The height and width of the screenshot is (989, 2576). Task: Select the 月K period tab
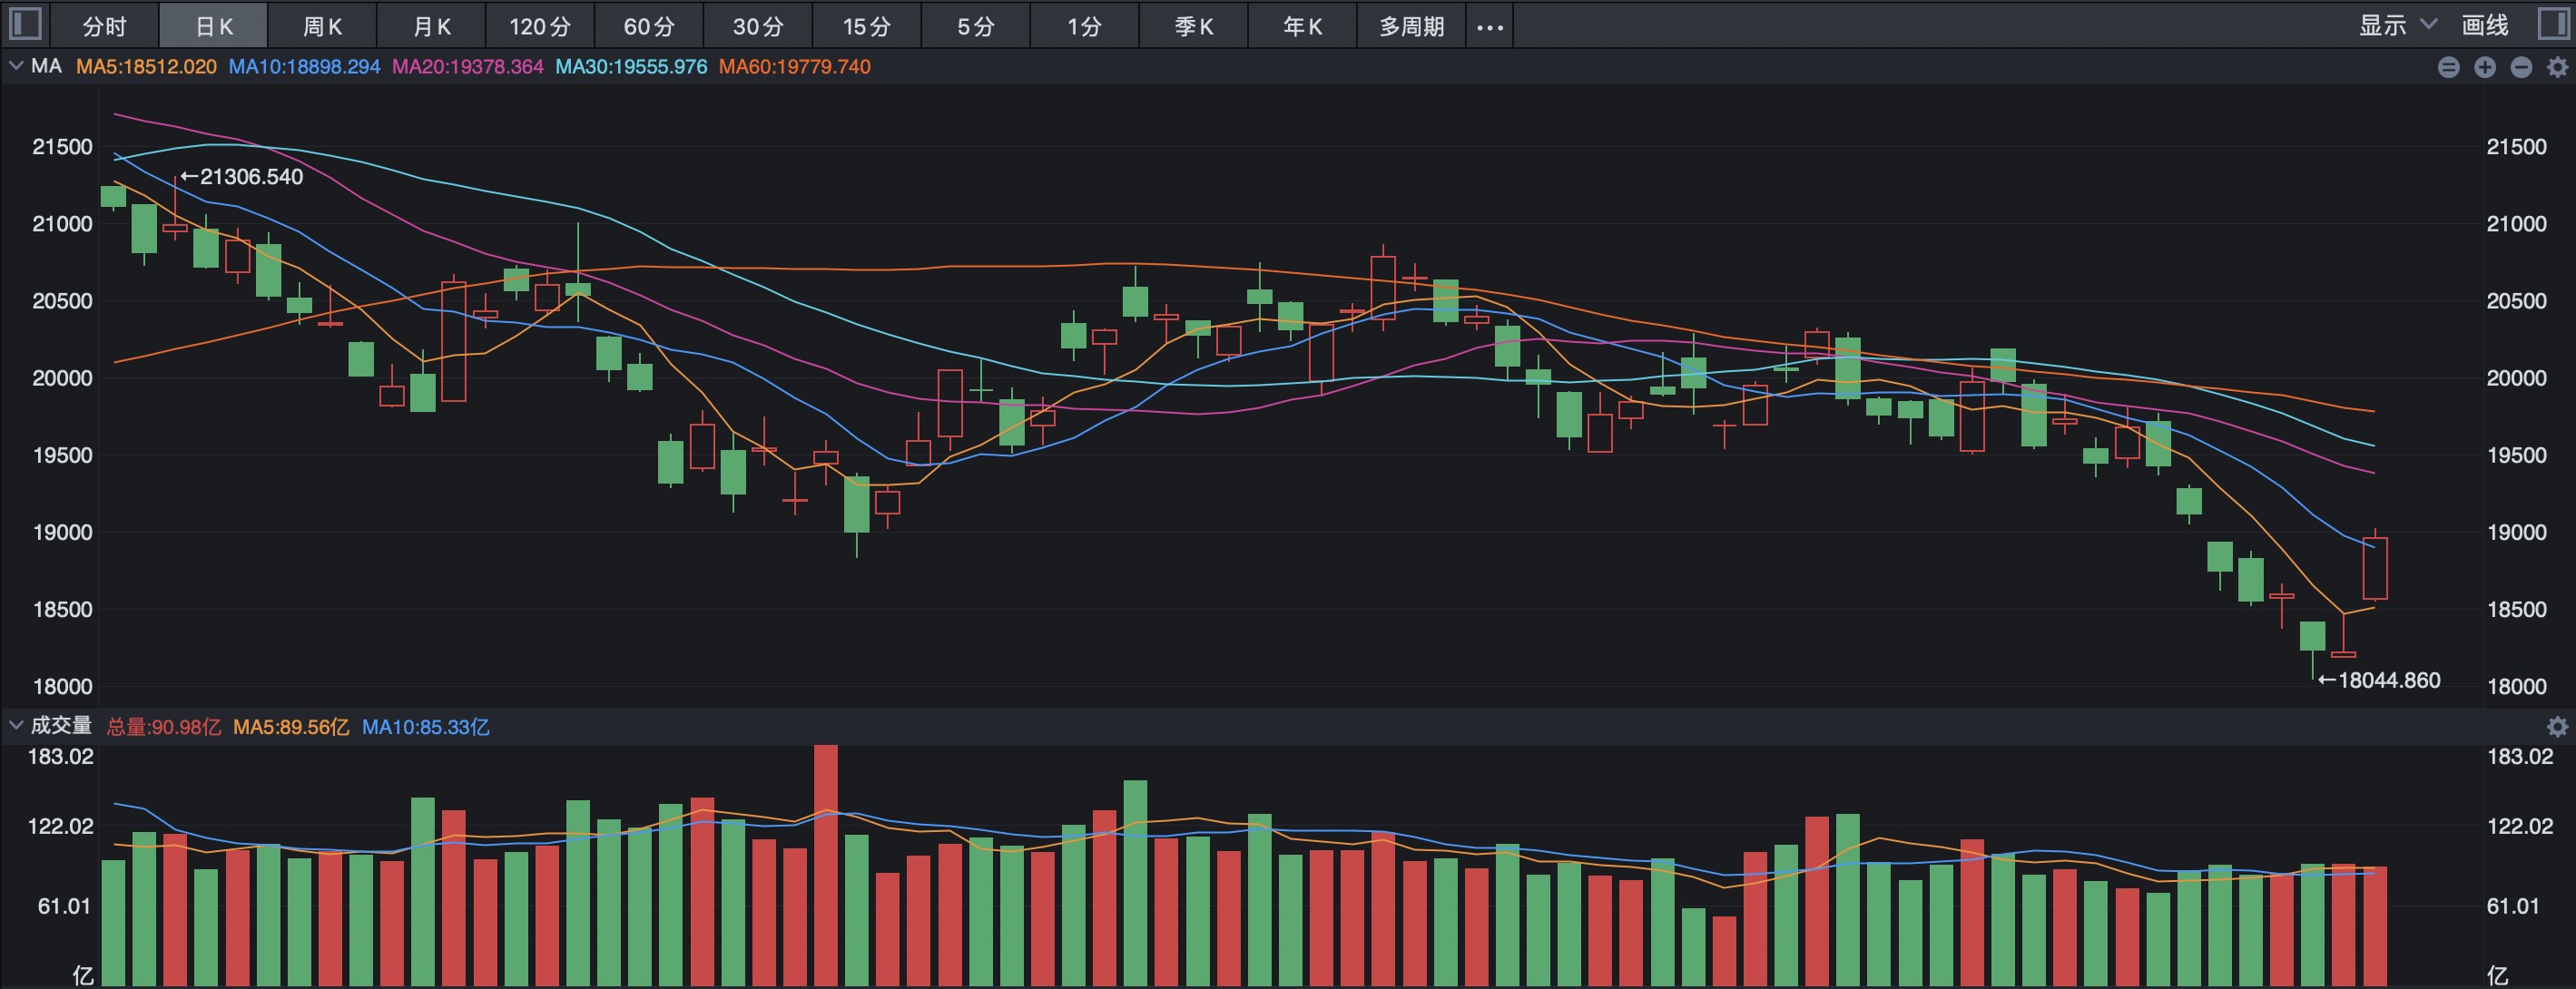tap(431, 26)
